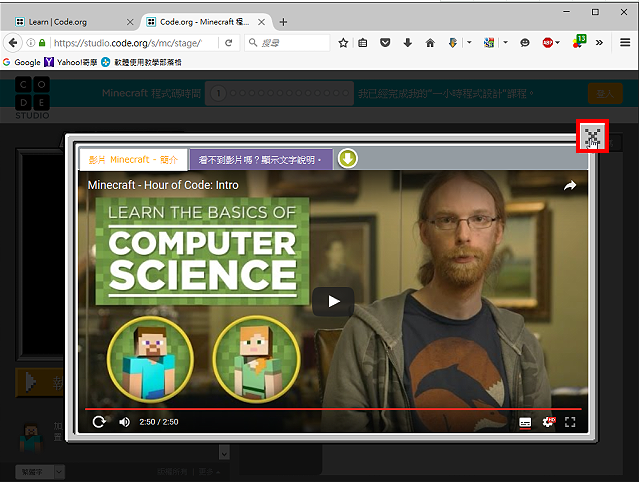The width and height of the screenshot is (643, 485).
Task: Expand the dropdown beside the grid extension
Action: click(x=505, y=42)
